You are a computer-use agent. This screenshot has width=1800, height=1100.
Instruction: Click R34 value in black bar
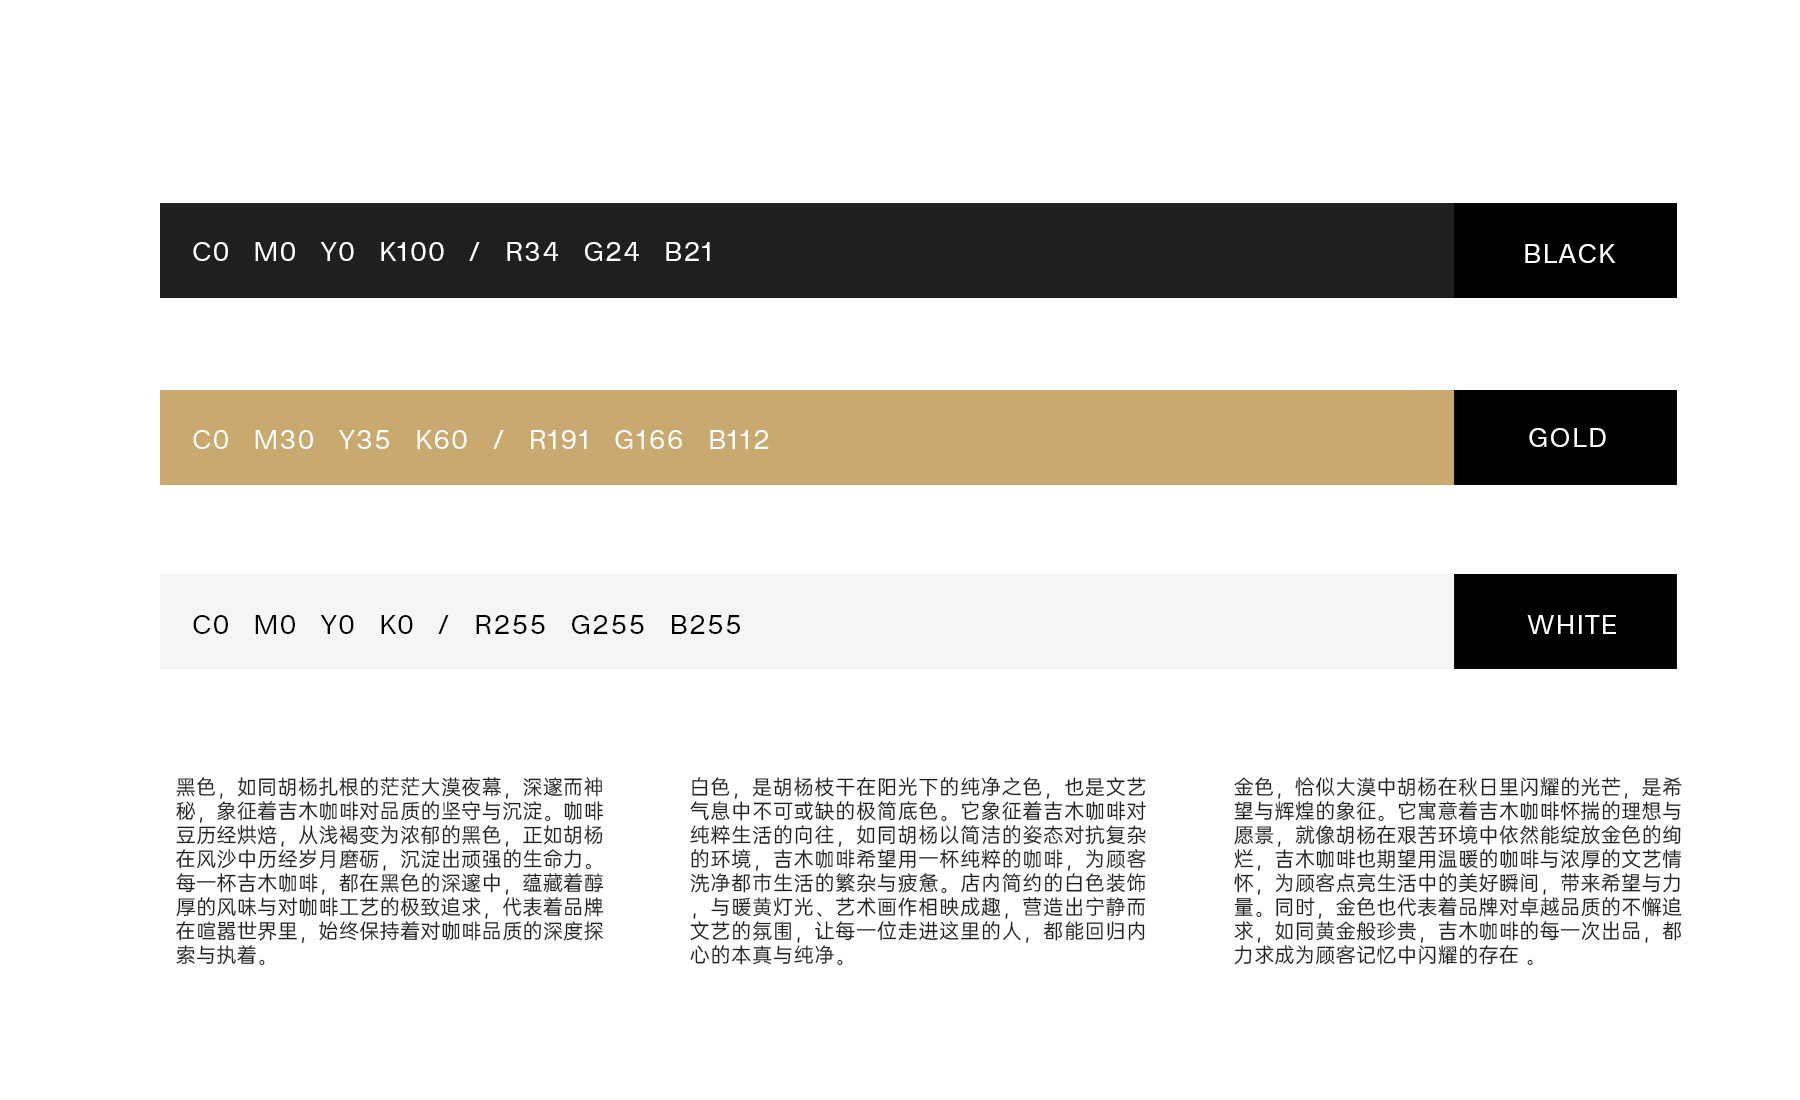(532, 252)
